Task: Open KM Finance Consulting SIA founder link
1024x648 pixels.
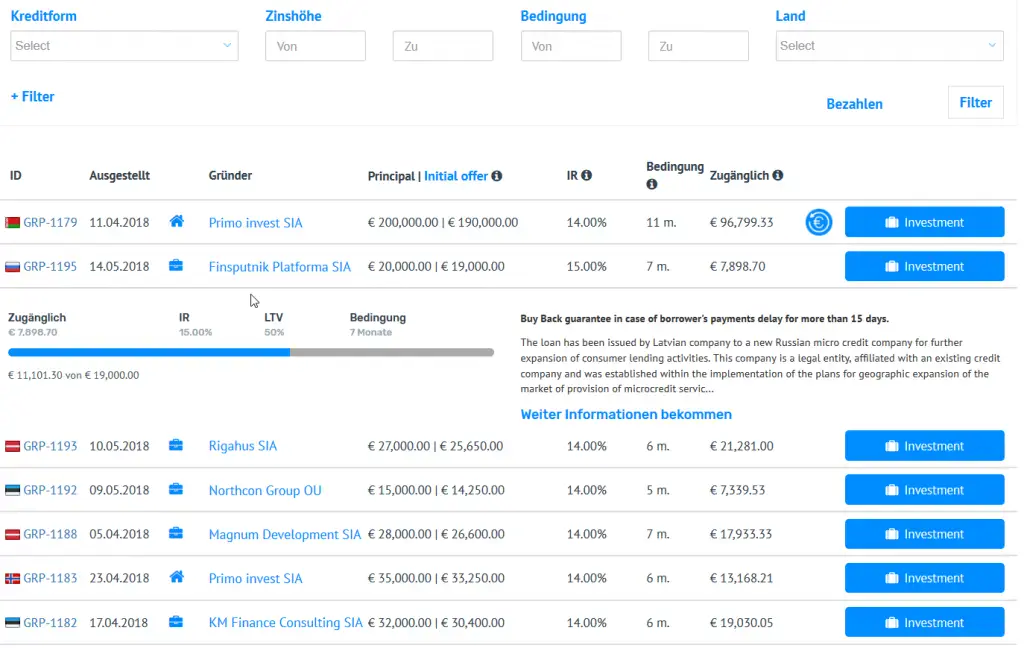Action: tap(285, 623)
